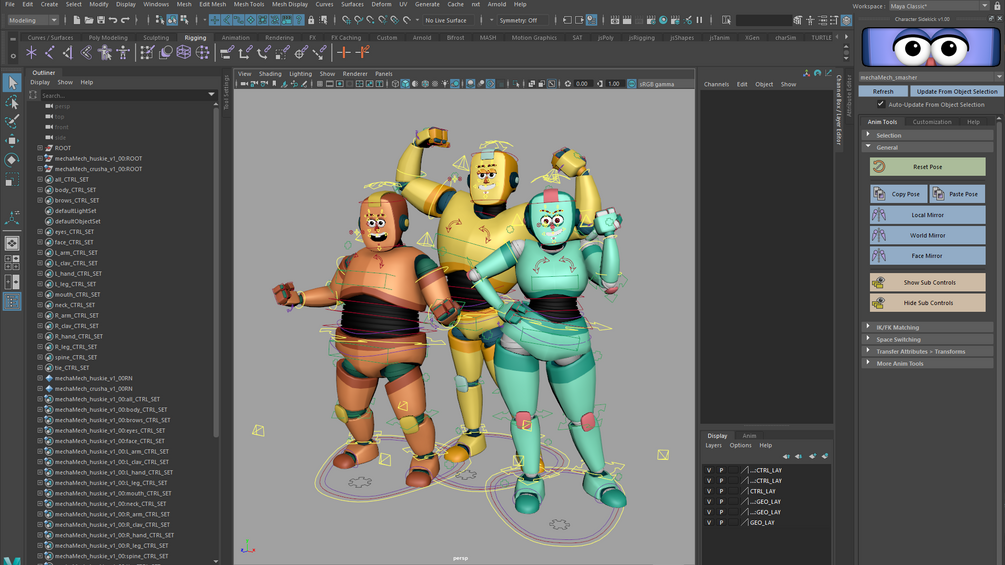Toggle V visibility for first CTRL_LAY layer
1005x565 pixels.
coord(709,470)
